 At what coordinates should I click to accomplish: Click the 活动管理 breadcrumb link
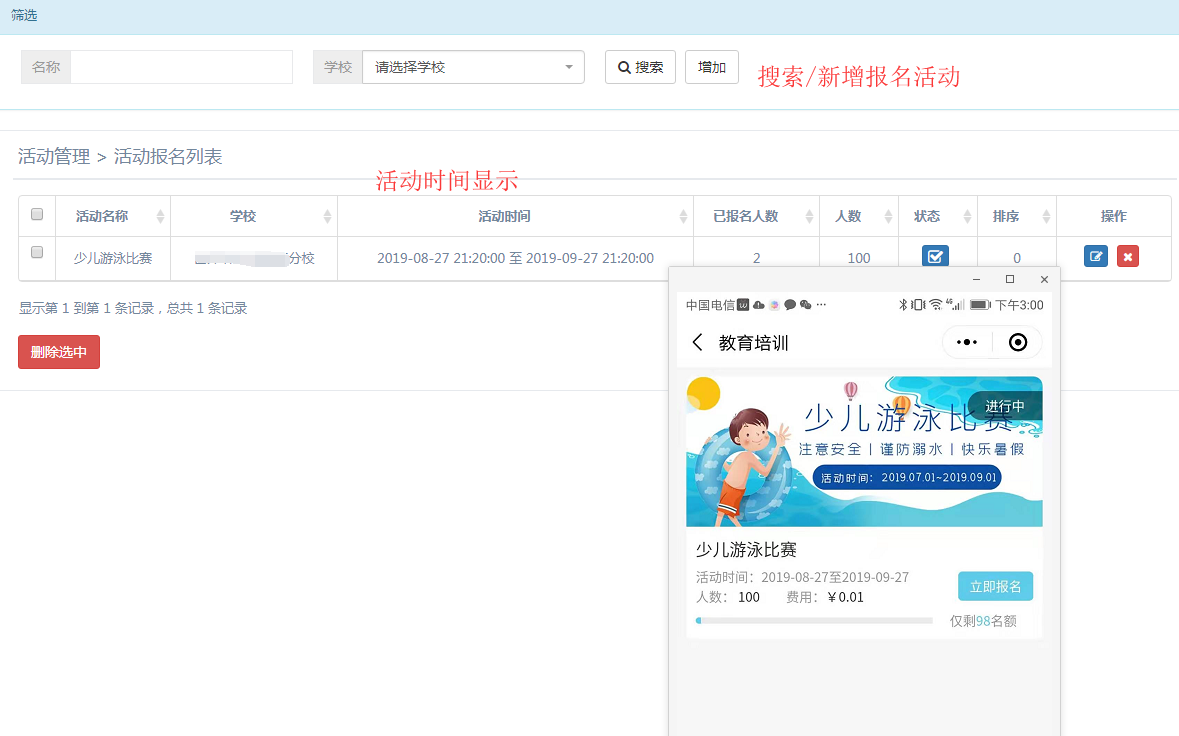[x=54, y=156]
